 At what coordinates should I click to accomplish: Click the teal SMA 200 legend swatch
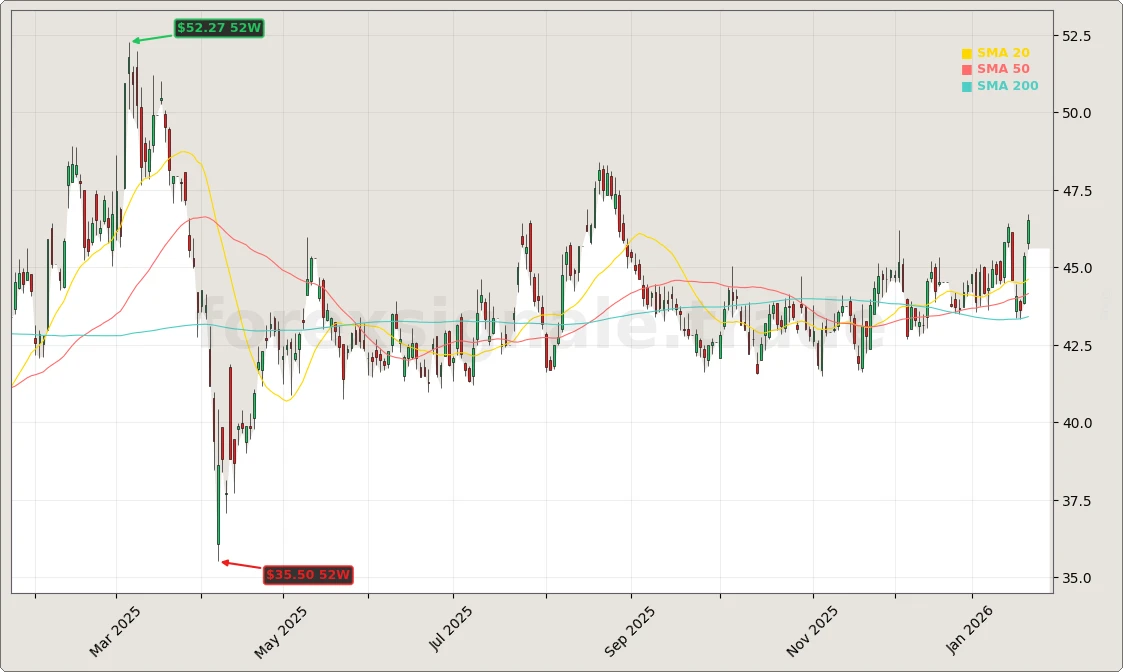click(967, 86)
